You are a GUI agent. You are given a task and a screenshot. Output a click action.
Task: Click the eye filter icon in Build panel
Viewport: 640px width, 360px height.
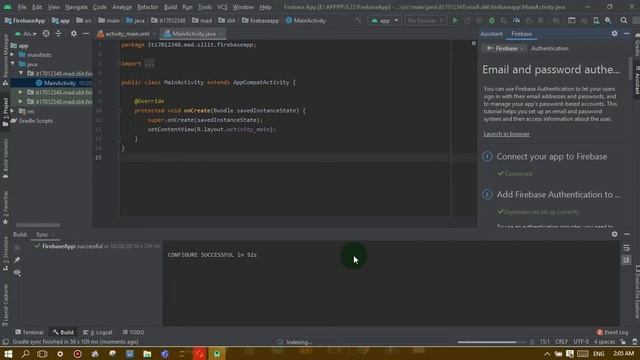(x=17, y=273)
